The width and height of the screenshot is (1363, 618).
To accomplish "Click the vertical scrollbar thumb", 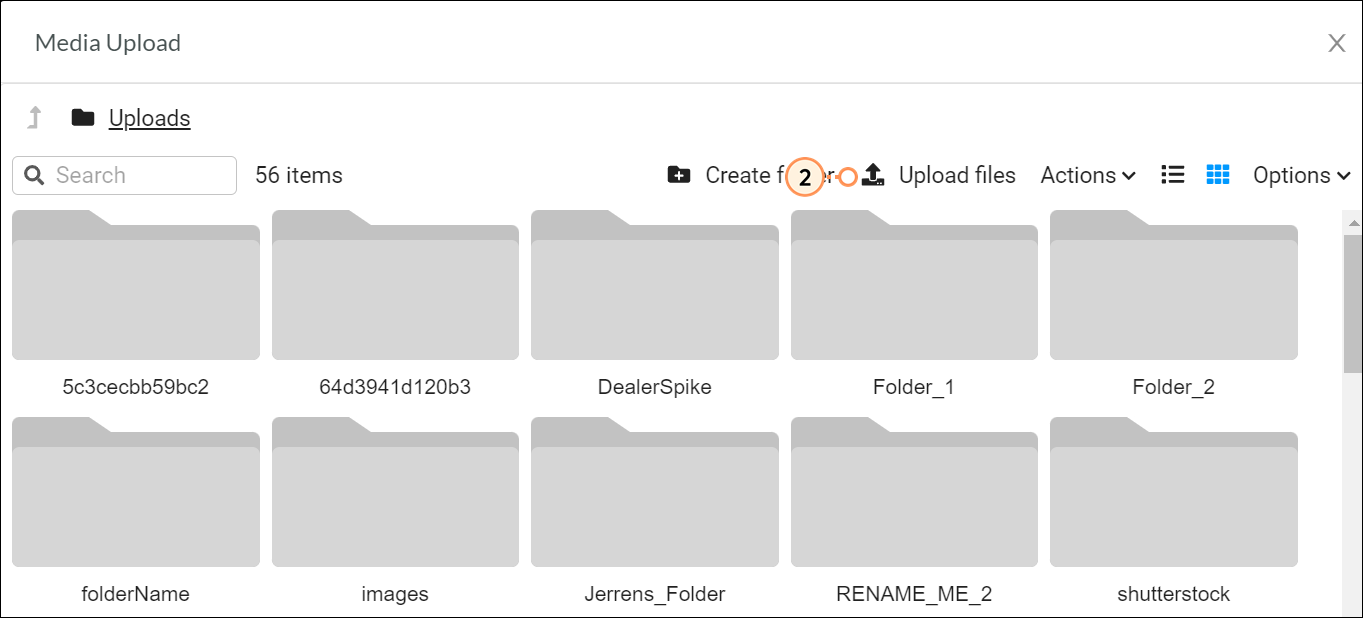I will [1353, 300].
